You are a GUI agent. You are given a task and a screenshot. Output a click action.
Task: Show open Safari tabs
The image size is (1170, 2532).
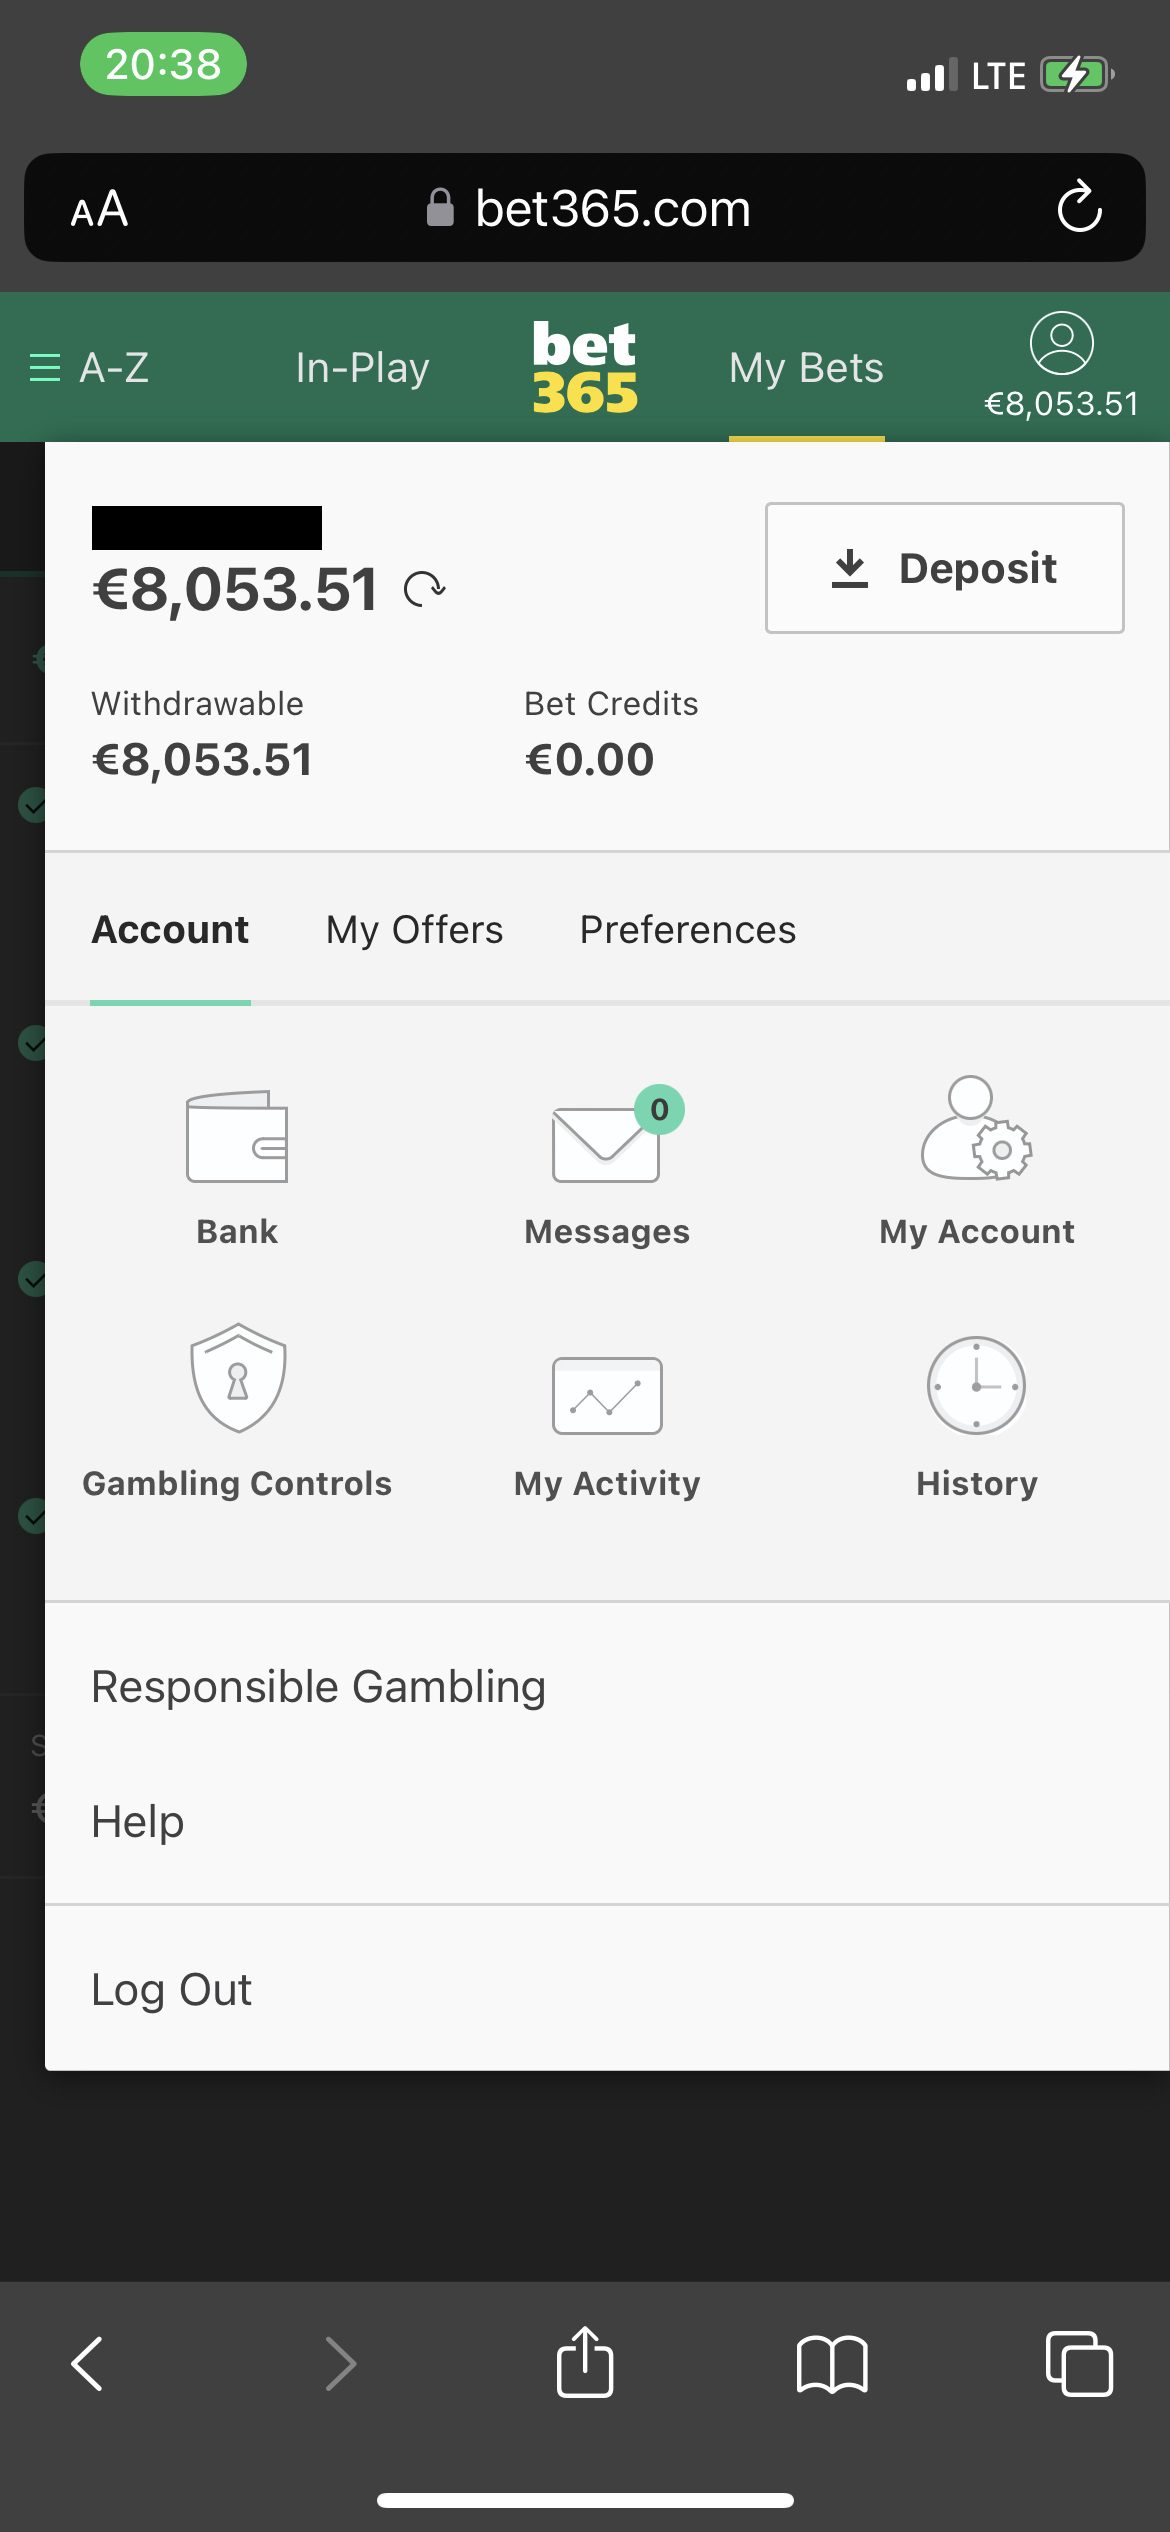tap(1078, 2364)
